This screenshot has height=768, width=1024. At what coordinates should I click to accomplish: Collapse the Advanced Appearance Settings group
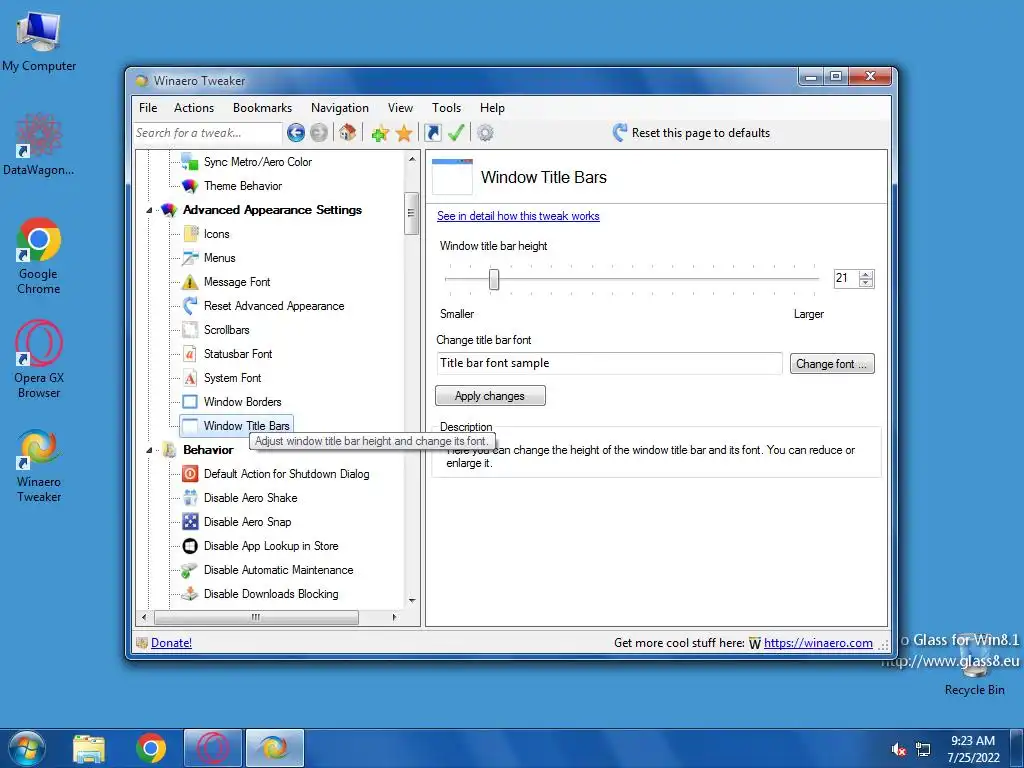[x=149, y=210]
